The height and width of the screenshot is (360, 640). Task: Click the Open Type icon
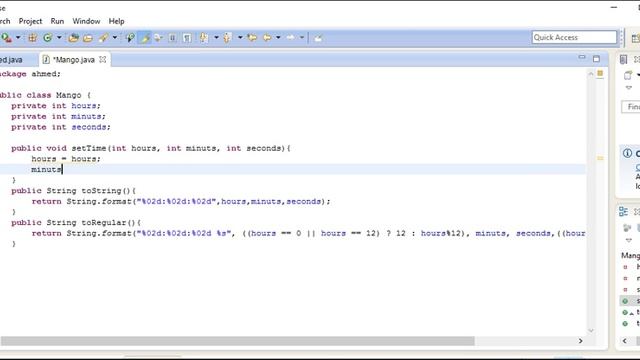73,38
